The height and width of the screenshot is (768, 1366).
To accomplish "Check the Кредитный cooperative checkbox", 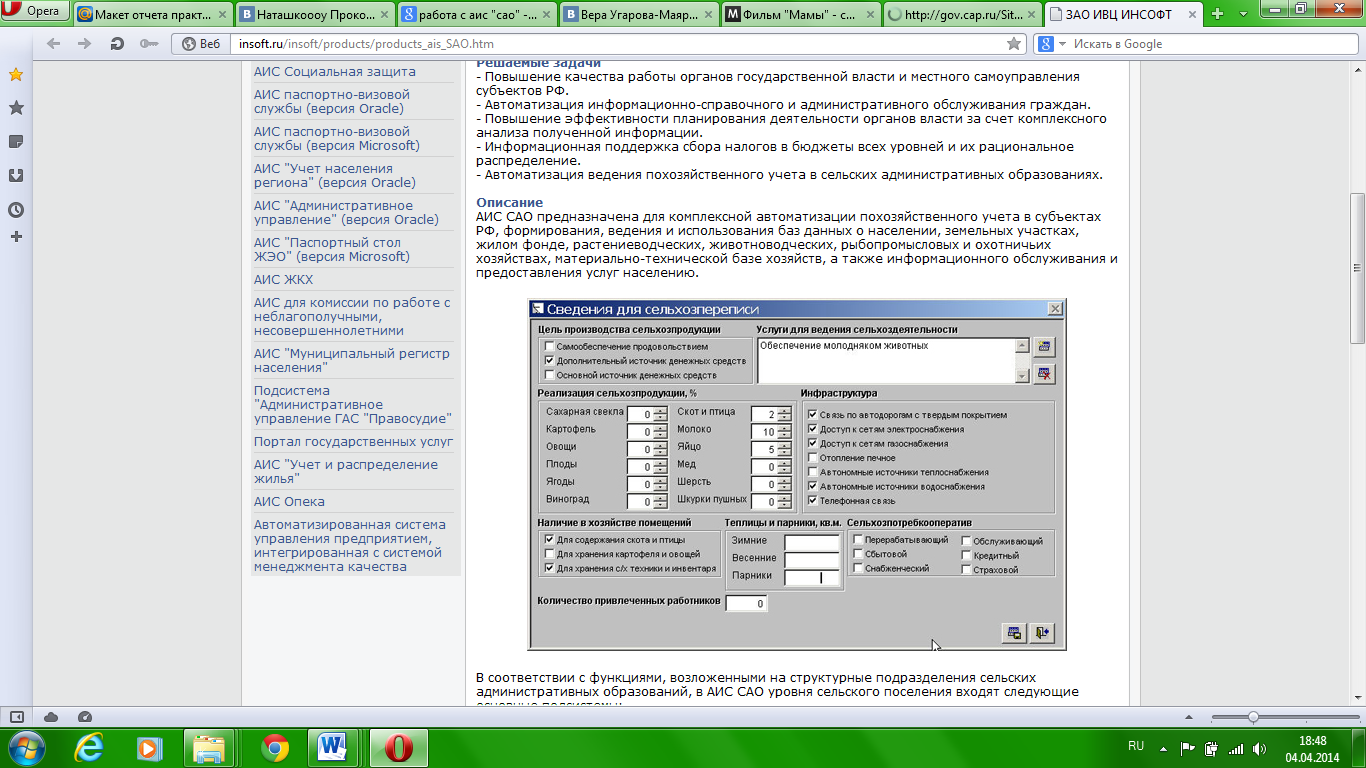I will coord(966,555).
